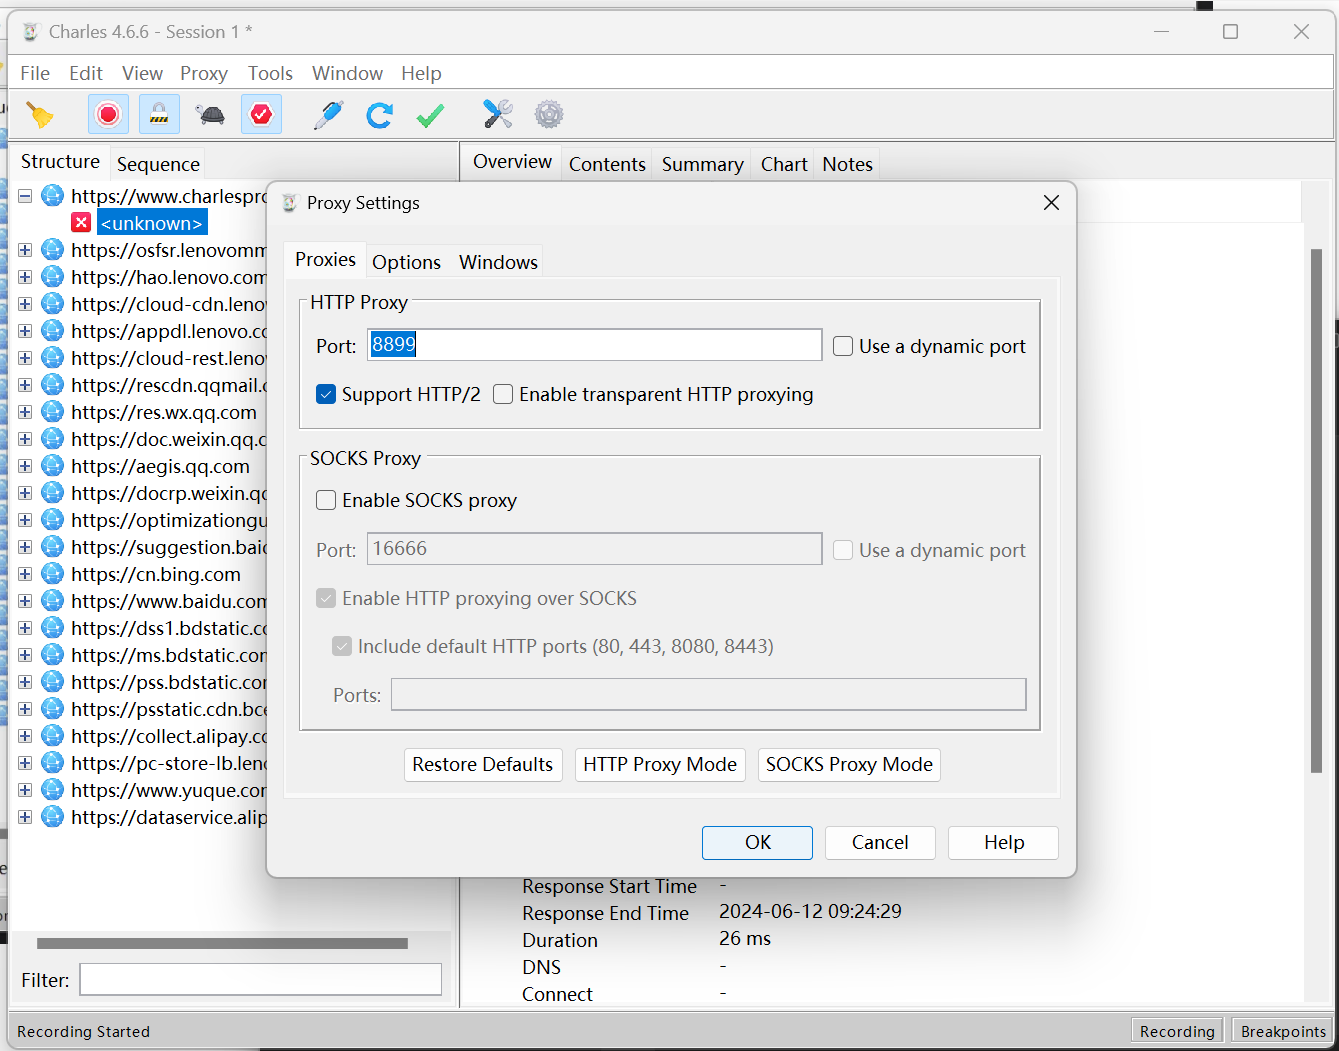Click HTTP Proxy Mode button

(x=660, y=765)
